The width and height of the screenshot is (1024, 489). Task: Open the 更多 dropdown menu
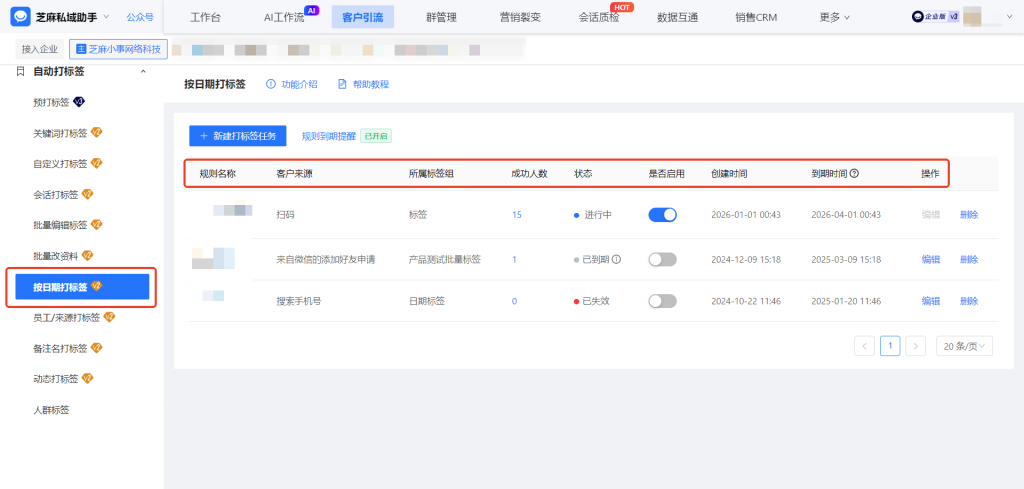click(x=835, y=18)
